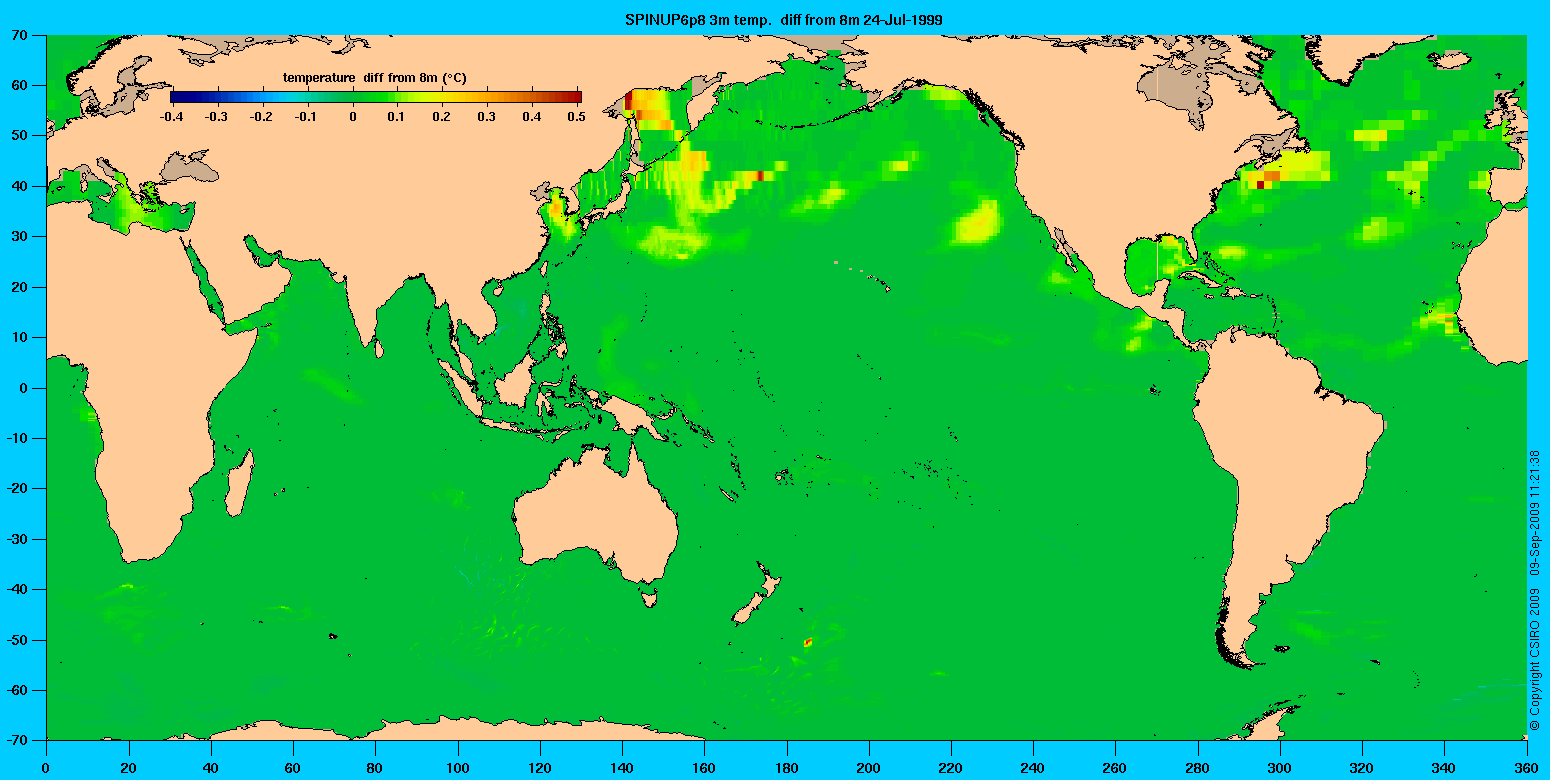The width and height of the screenshot is (1550, 780).
Task: Click the colorbar tick label '-0.4'
Action: 170,116
